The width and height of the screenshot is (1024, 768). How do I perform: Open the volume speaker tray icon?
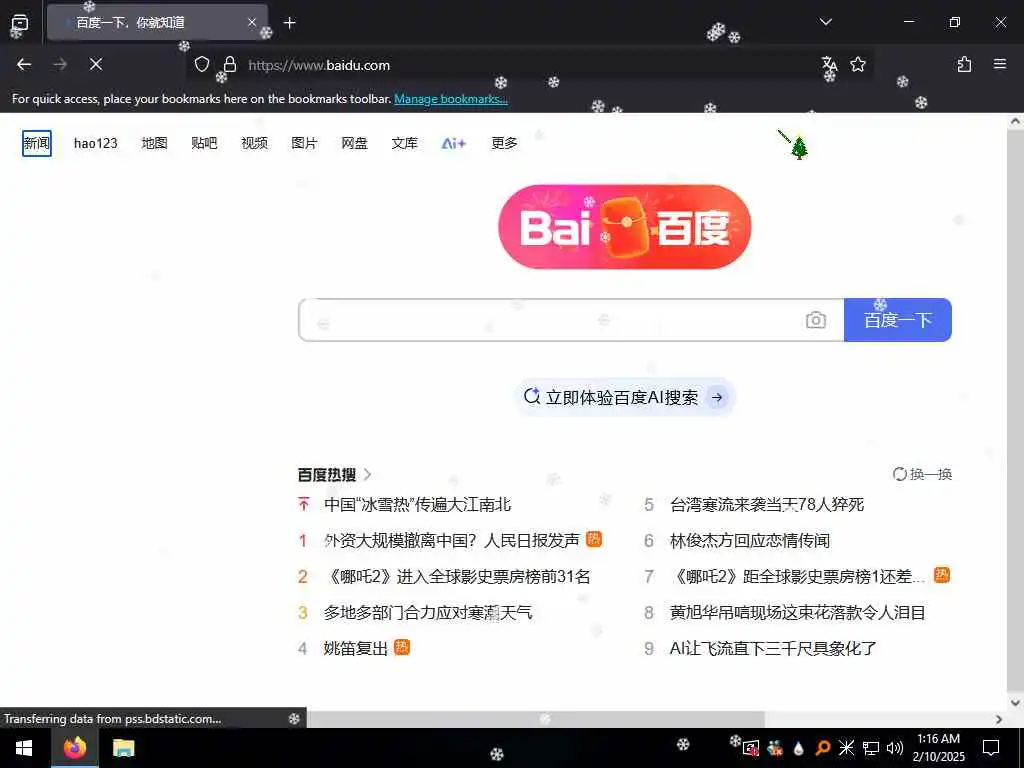pos(895,748)
